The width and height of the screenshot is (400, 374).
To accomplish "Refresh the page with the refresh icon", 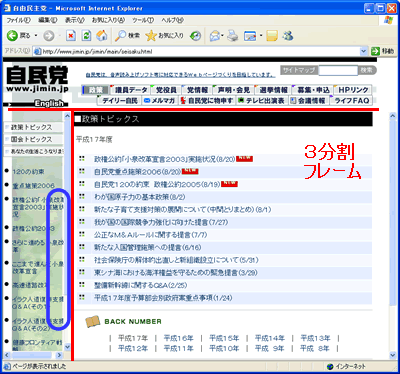I will point(86,36).
